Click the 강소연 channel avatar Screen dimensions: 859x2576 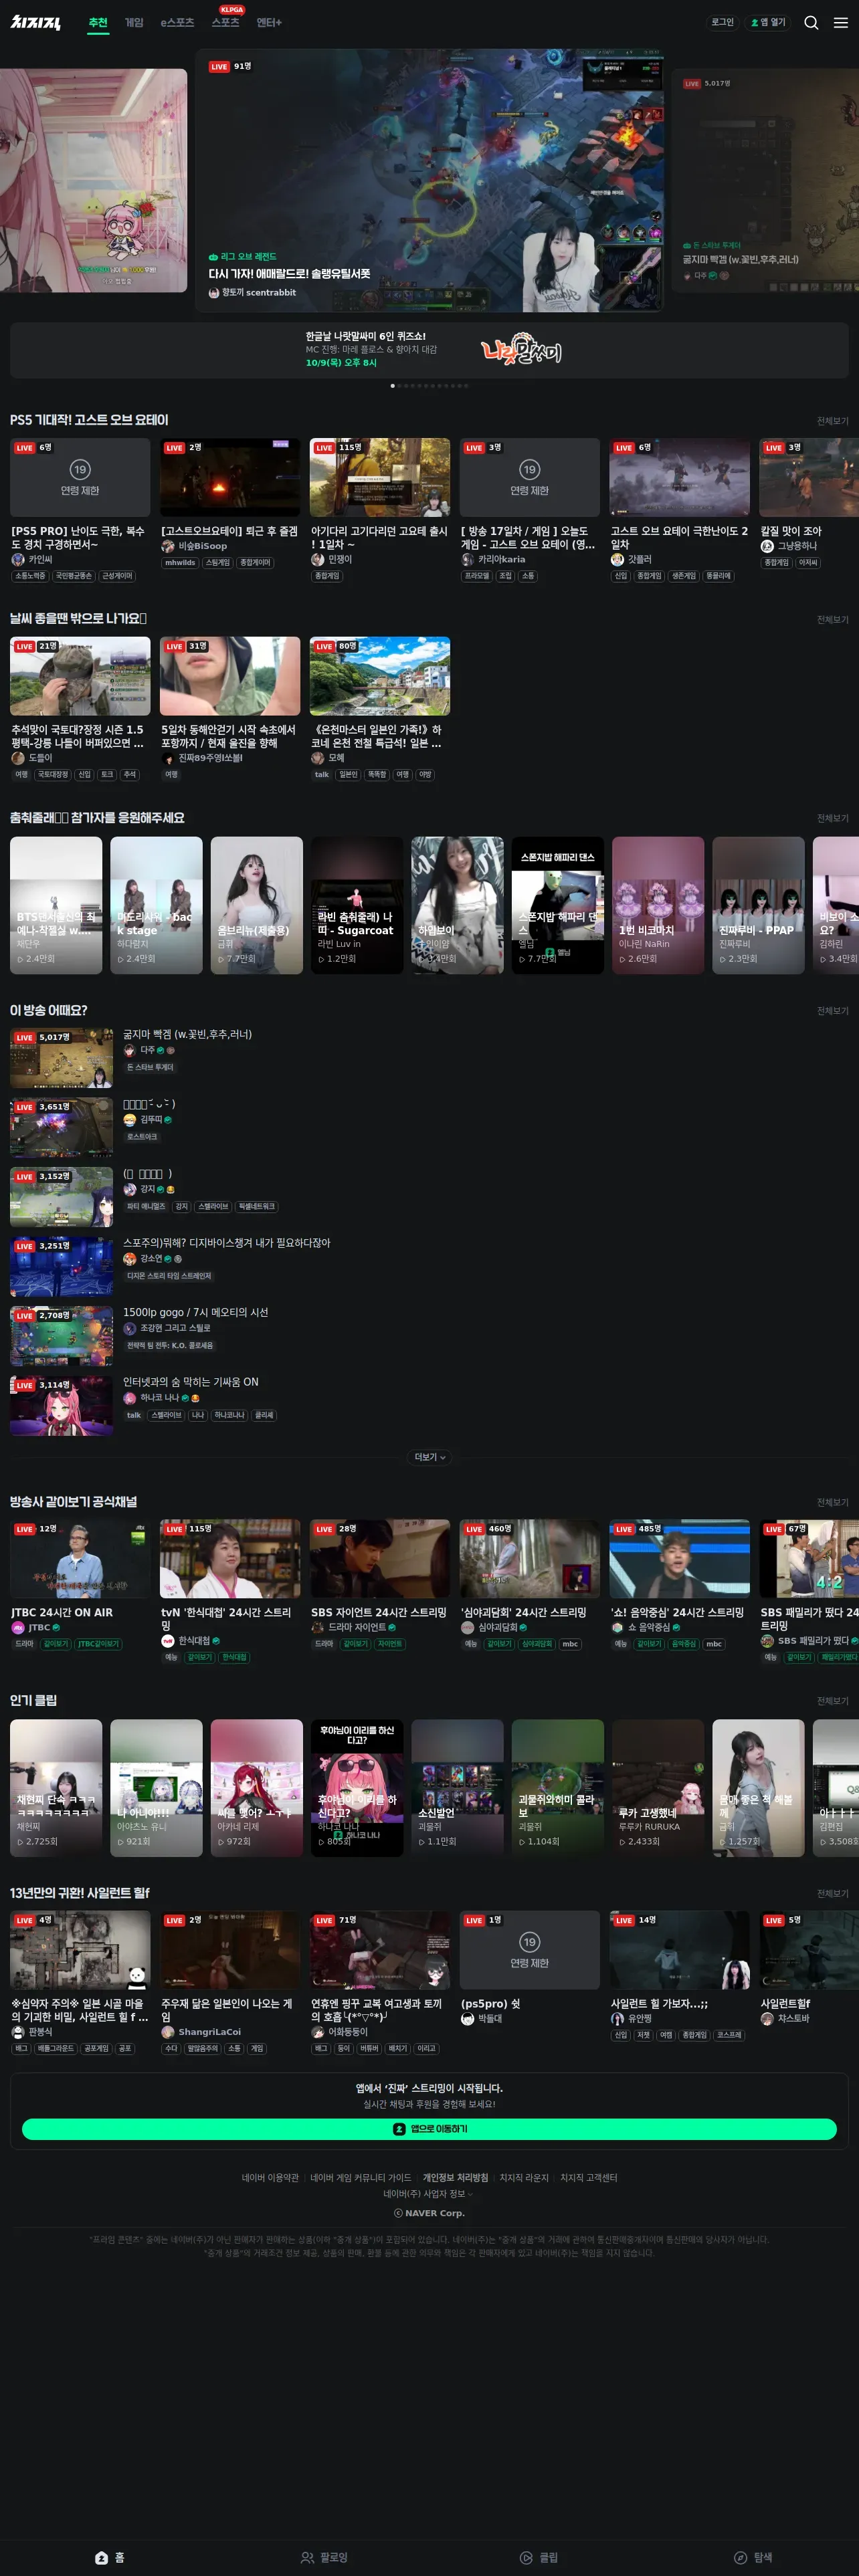coord(130,1258)
